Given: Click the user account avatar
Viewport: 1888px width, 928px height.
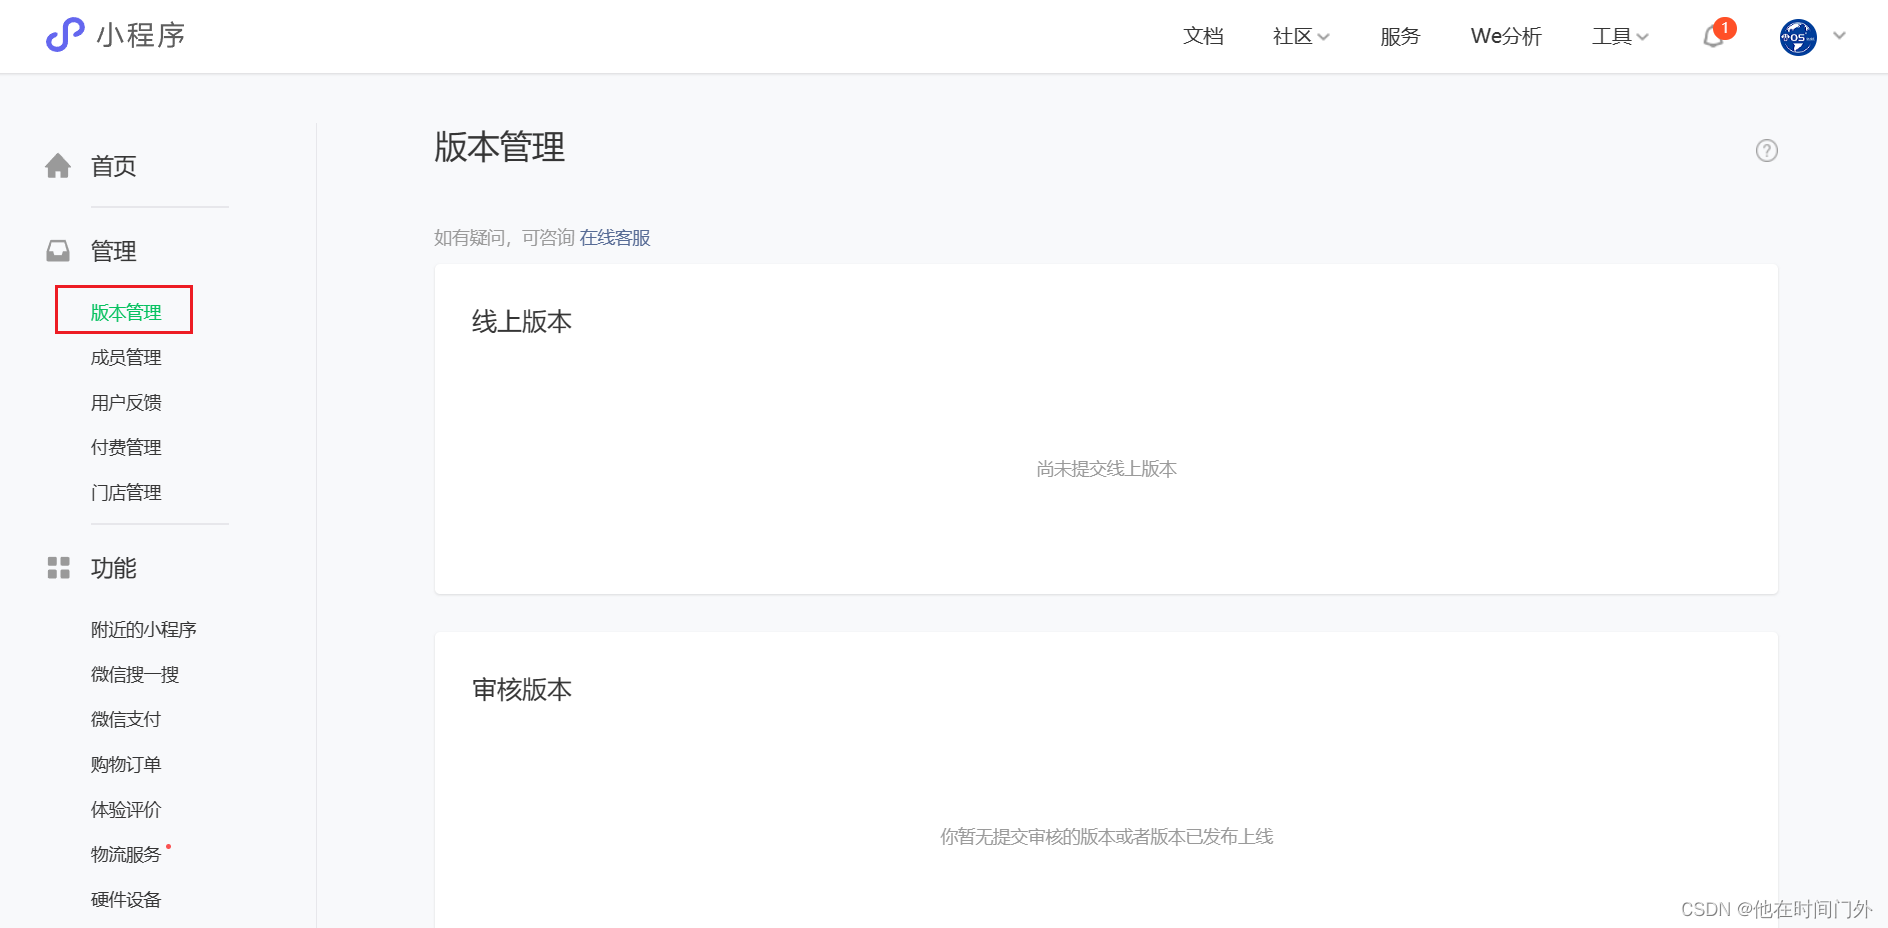Looking at the screenshot, I should pyautogui.click(x=1798, y=37).
